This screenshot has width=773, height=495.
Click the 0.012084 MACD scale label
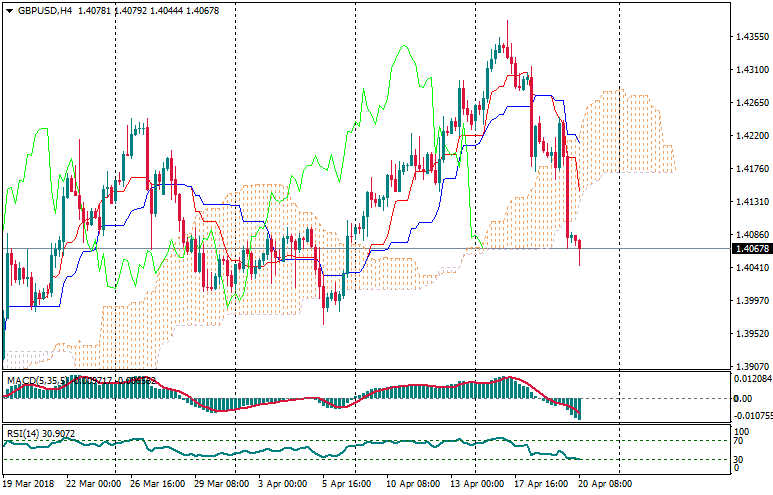pos(752,379)
